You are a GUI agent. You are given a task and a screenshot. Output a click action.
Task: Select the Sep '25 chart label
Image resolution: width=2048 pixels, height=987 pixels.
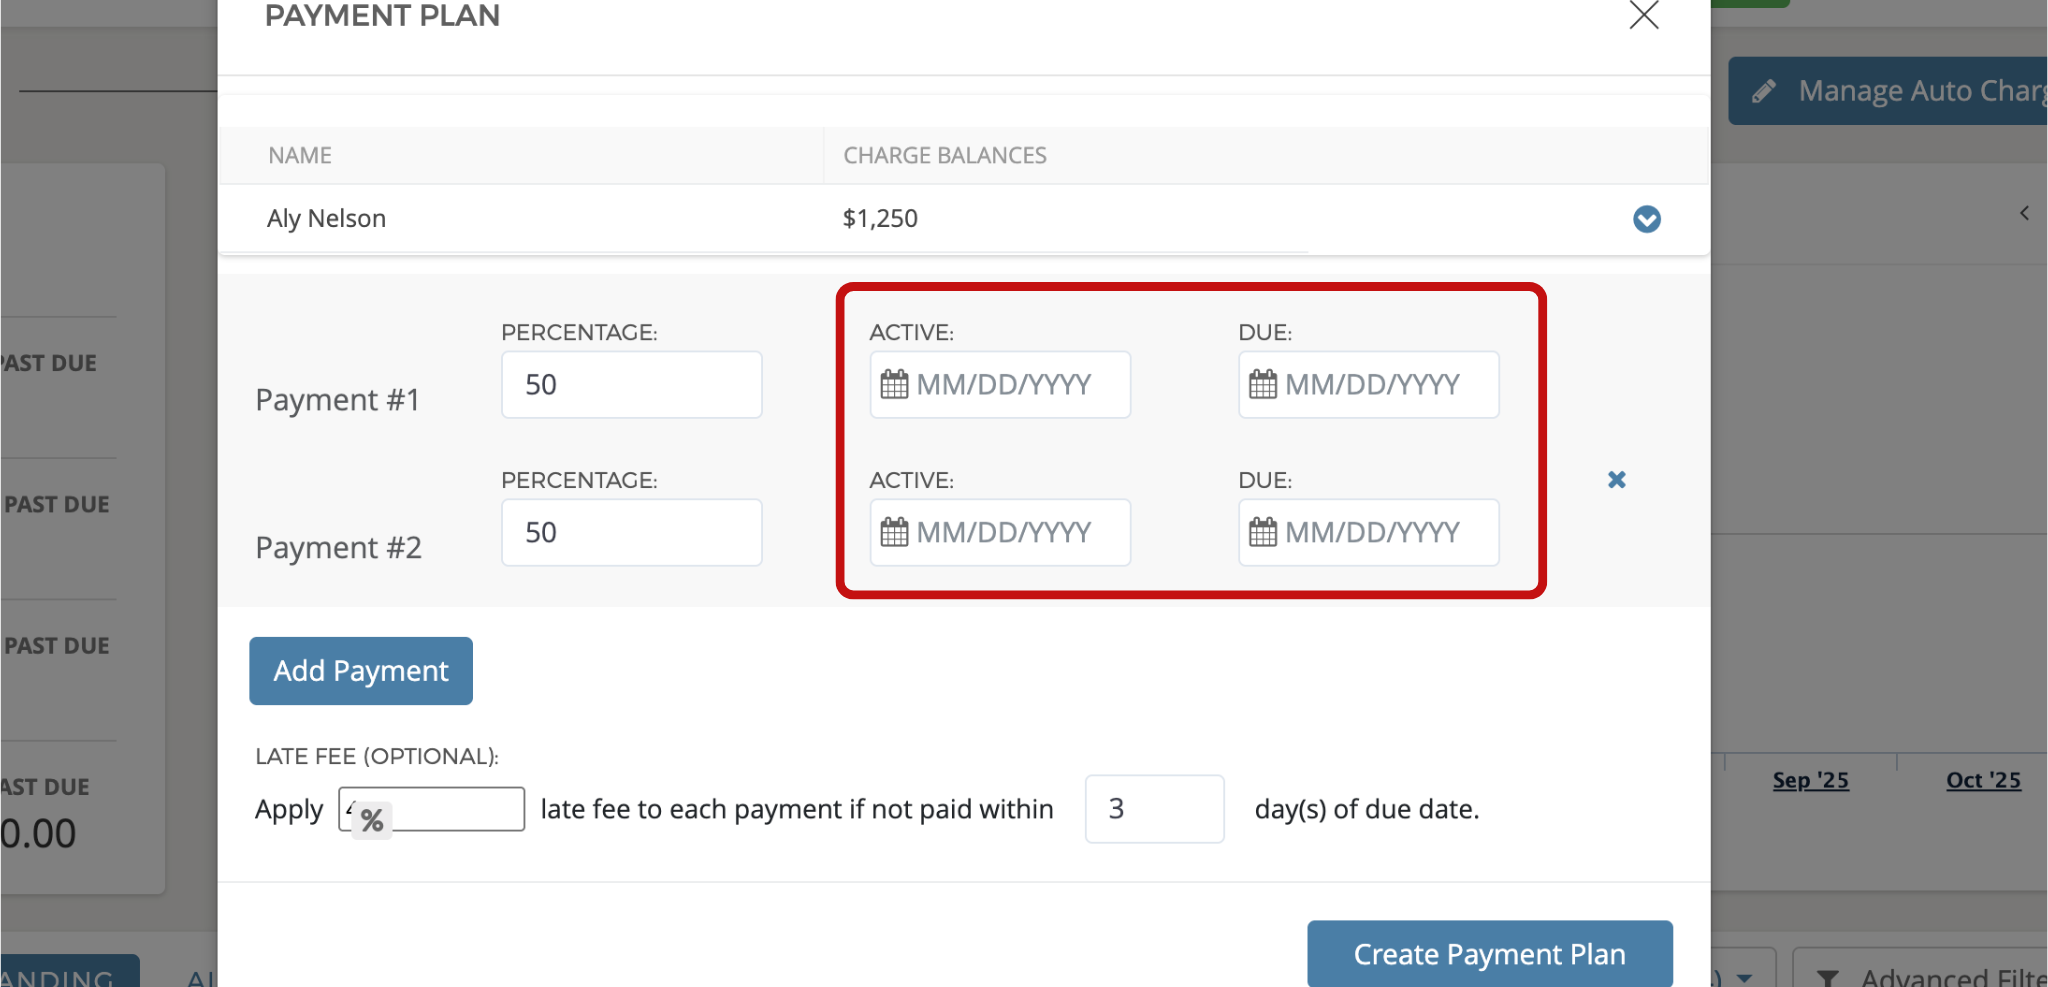coord(1810,780)
